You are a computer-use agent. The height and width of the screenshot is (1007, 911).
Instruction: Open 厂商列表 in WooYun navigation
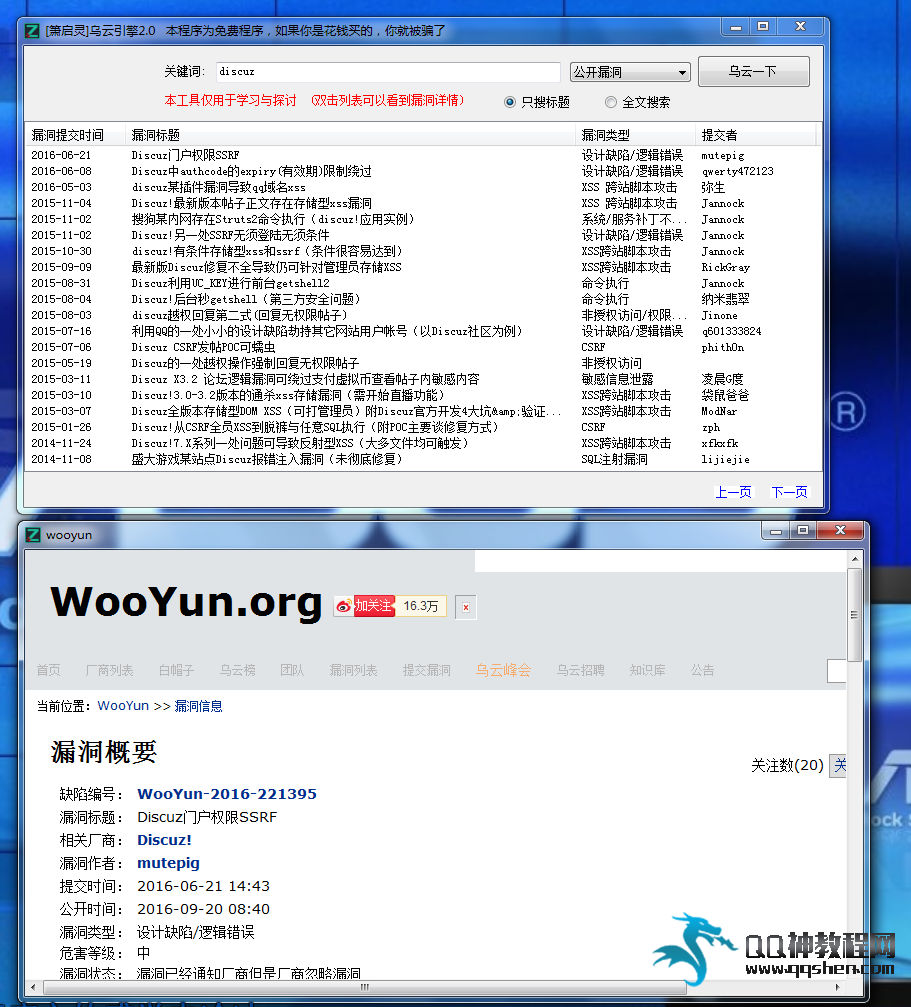109,670
